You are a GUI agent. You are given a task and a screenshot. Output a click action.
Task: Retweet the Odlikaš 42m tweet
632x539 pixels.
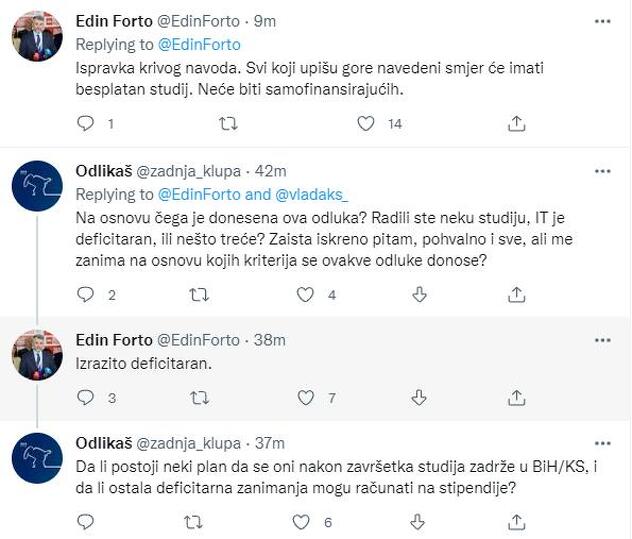(x=199, y=294)
